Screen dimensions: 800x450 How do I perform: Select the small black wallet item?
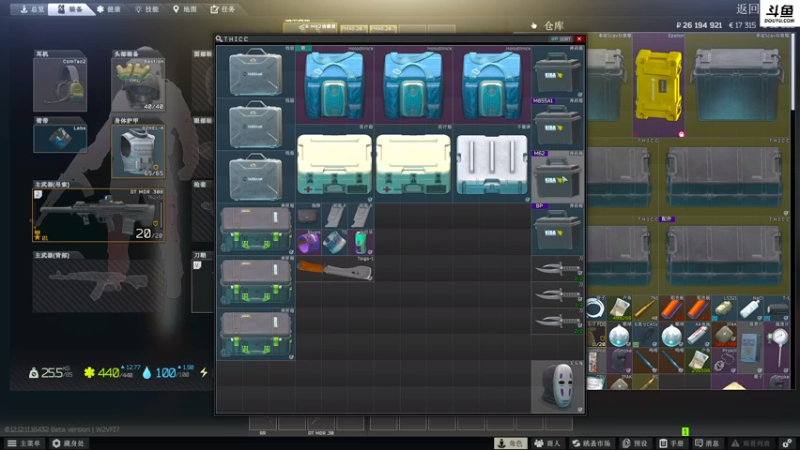tap(308, 216)
